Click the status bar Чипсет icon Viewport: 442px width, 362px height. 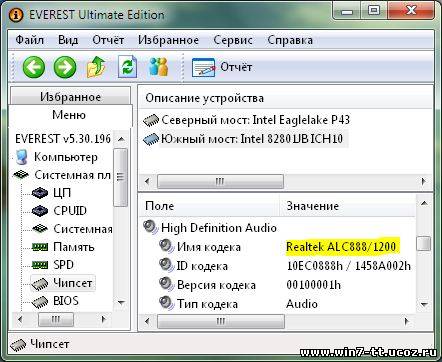[18, 345]
